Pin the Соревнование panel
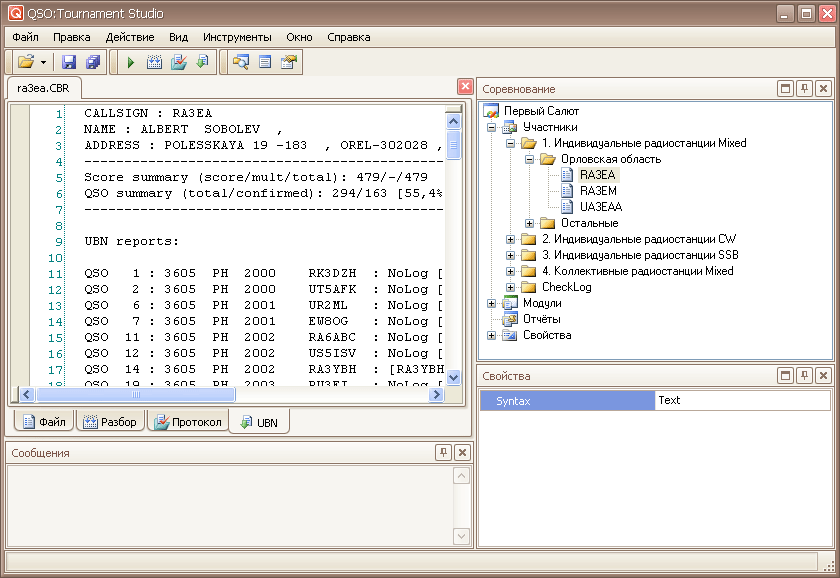 point(804,89)
